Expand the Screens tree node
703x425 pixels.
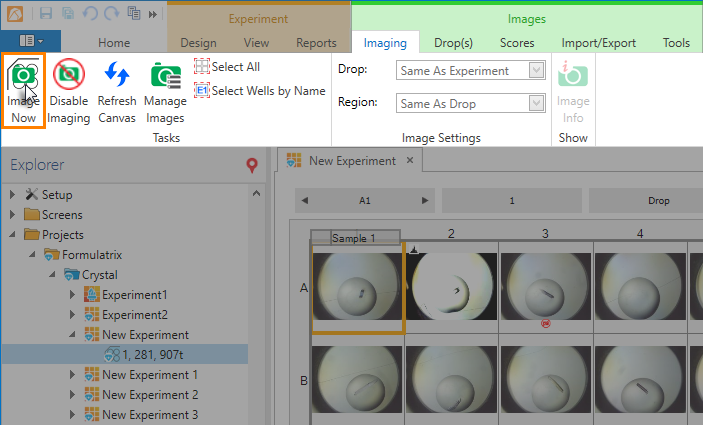tap(13, 215)
